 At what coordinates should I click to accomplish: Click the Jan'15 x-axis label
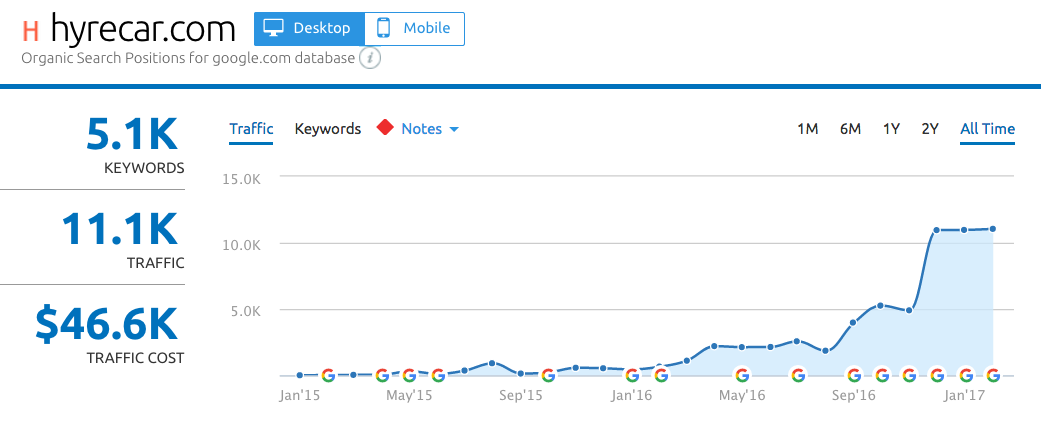[x=299, y=397]
